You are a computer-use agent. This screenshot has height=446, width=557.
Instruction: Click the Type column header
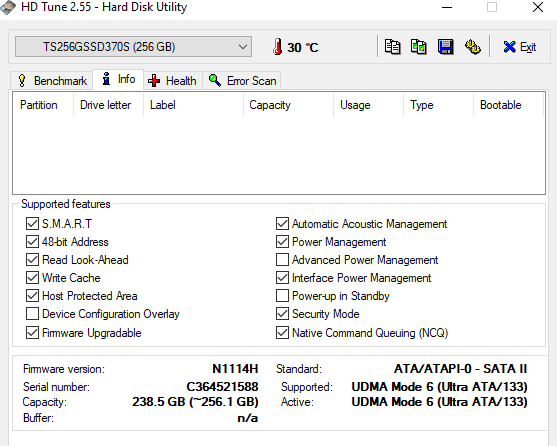pos(438,105)
